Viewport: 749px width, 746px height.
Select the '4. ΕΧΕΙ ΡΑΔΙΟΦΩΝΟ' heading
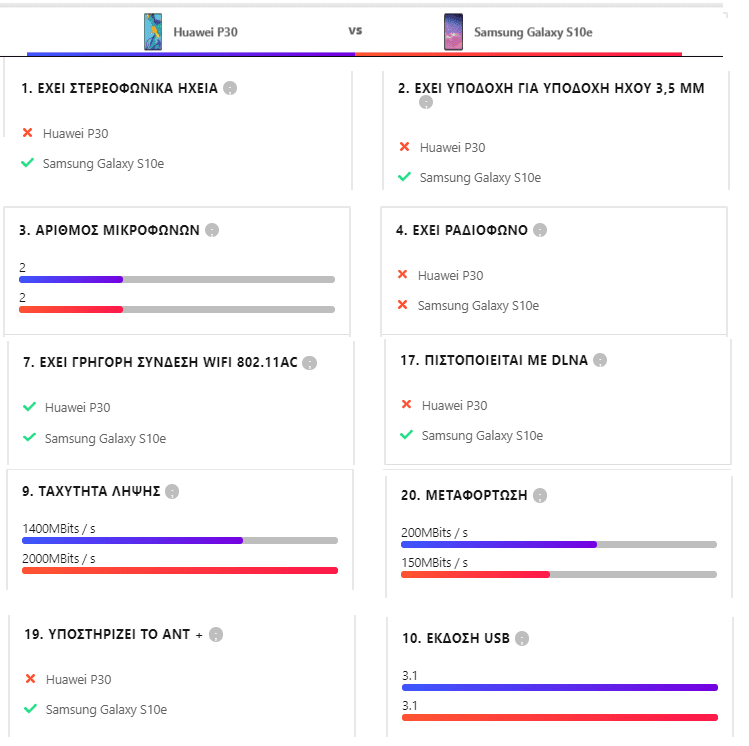pos(461,230)
